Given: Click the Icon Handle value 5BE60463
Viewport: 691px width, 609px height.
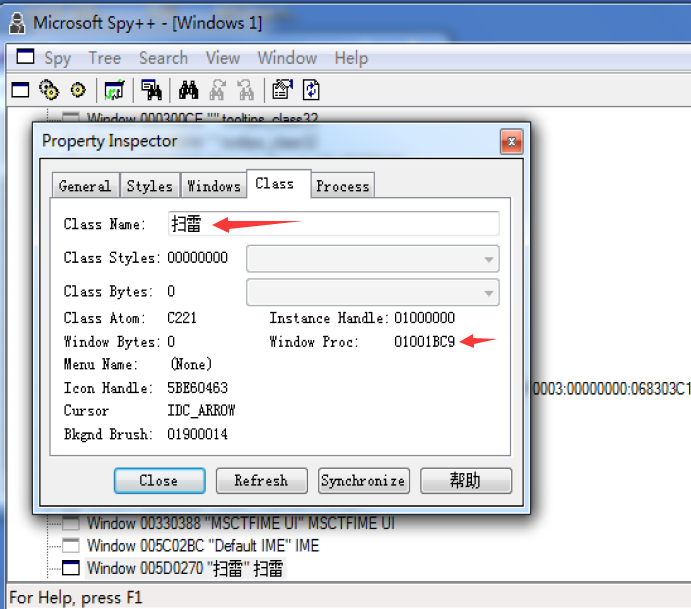Looking at the screenshot, I should point(197,388).
